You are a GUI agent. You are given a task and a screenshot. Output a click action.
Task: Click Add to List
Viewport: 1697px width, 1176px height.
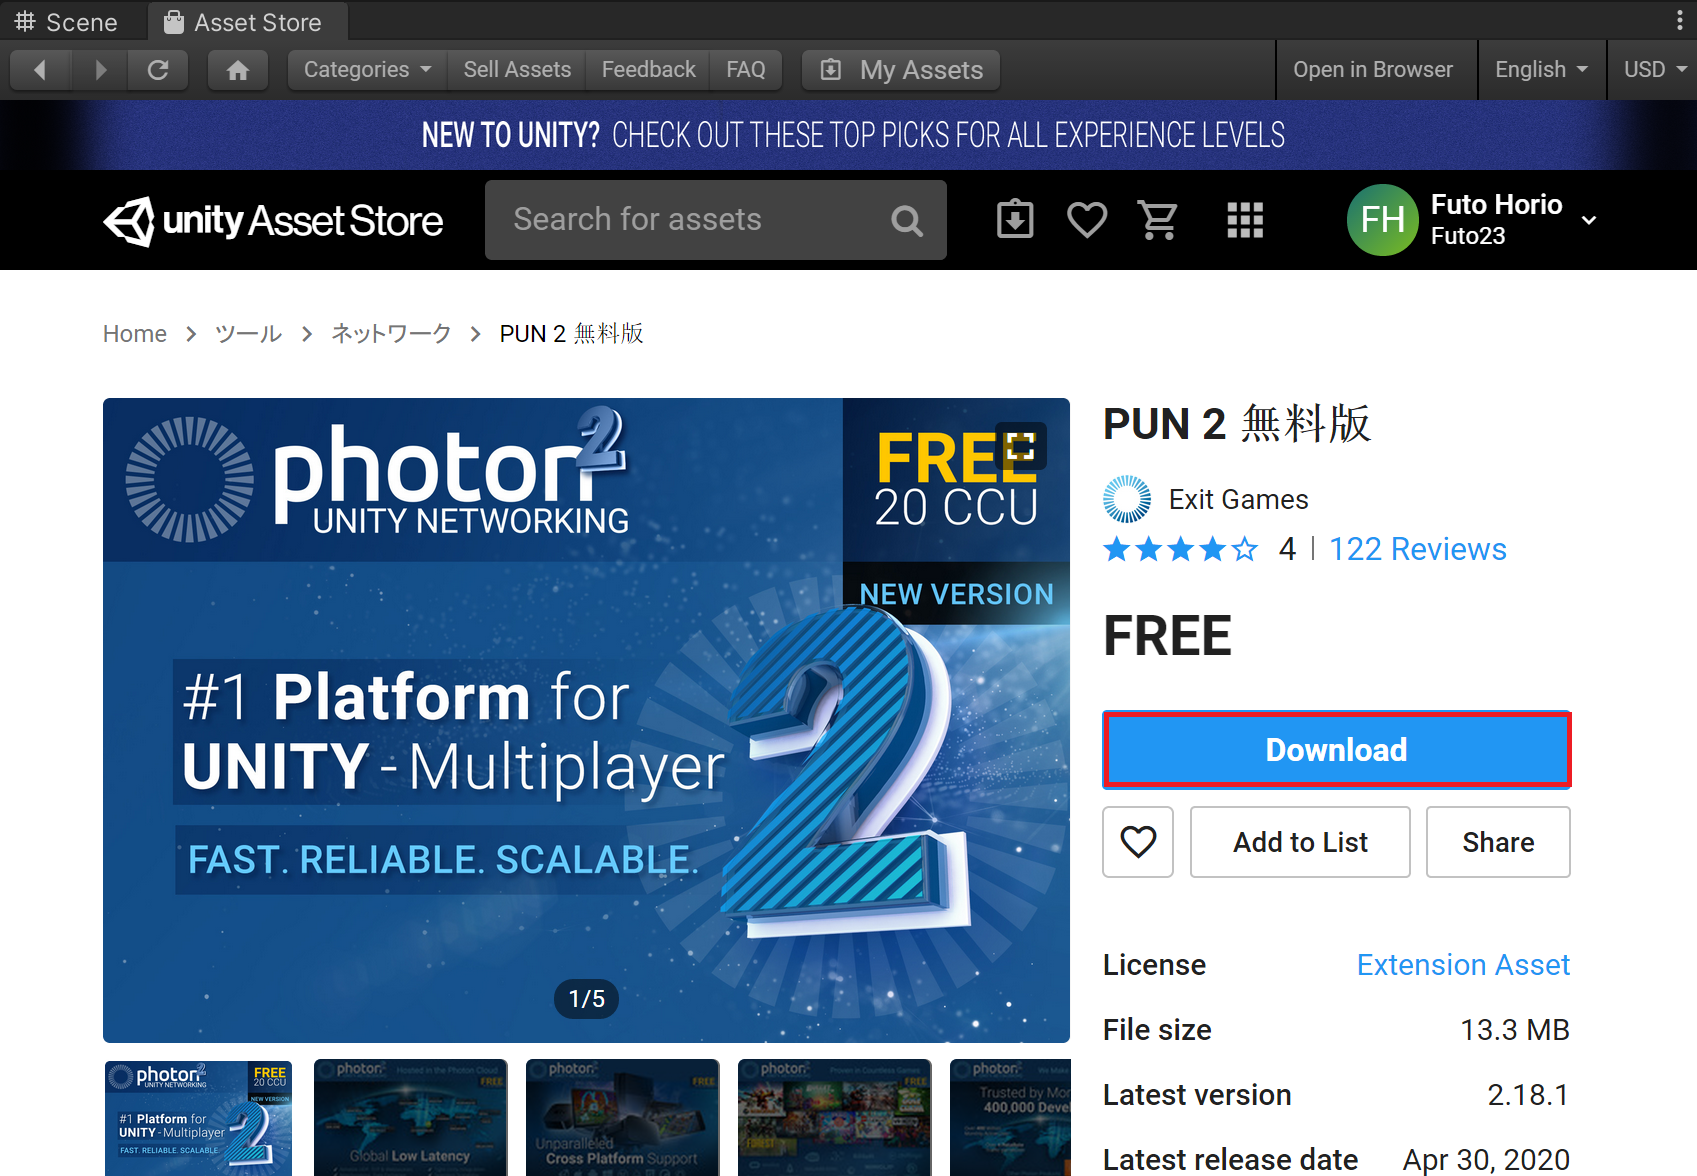point(1300,842)
